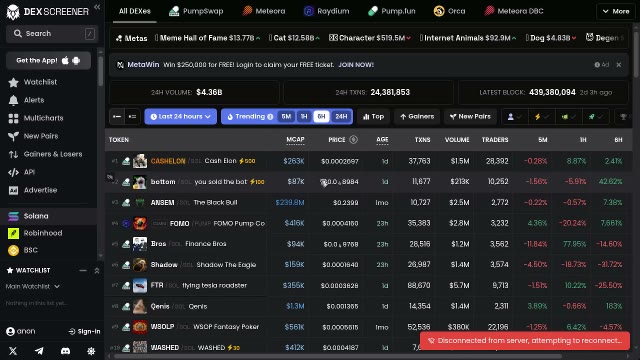
Task: Open settings gear in sidebar footer
Action: coord(91,351)
